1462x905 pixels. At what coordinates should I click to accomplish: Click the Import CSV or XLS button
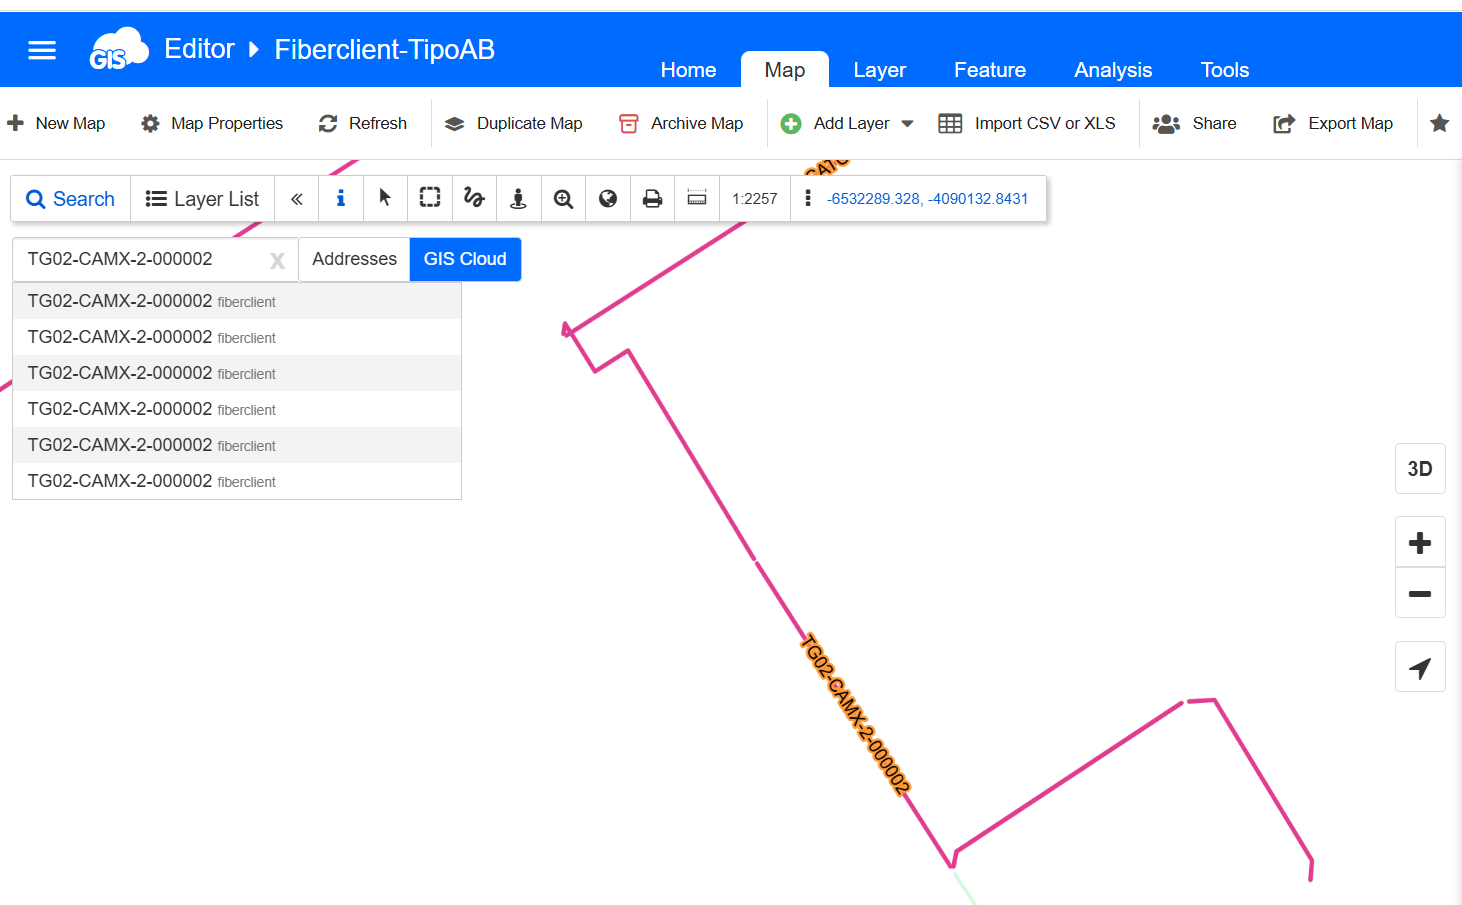(1027, 124)
